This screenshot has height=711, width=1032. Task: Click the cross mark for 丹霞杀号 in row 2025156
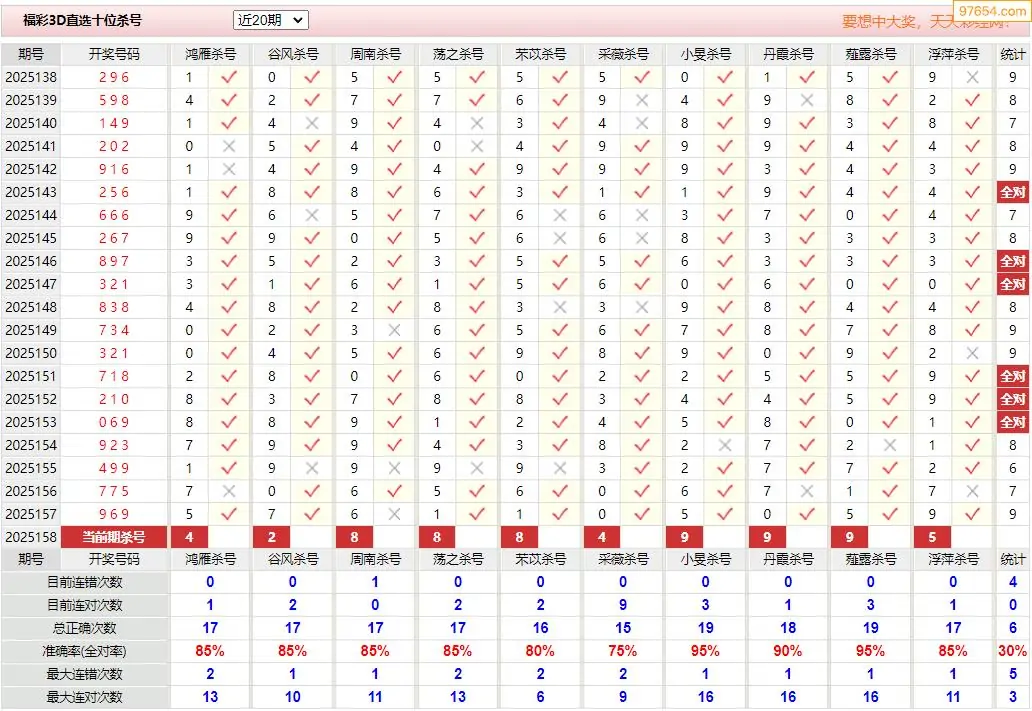(x=807, y=491)
